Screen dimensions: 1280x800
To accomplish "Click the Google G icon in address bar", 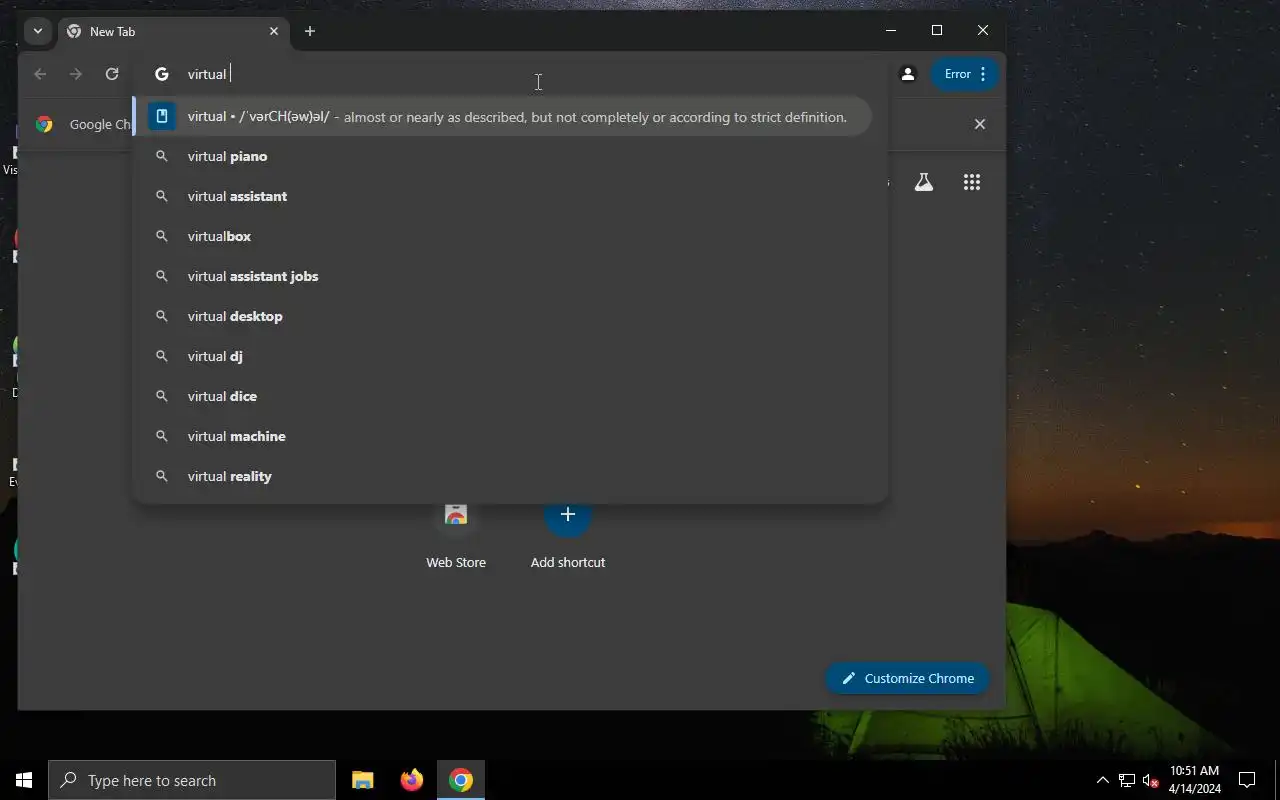I will 162,74.
